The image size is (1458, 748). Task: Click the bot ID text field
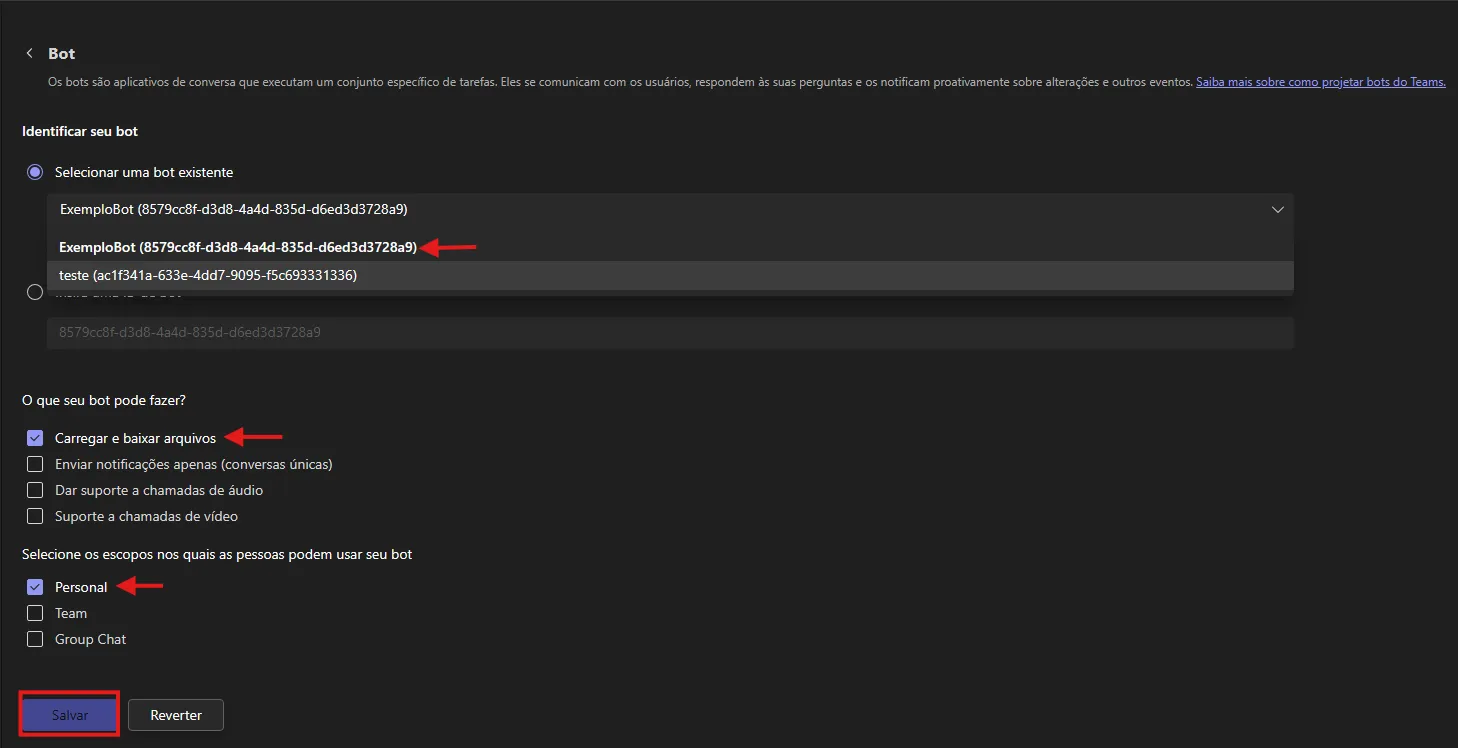[x=670, y=332]
